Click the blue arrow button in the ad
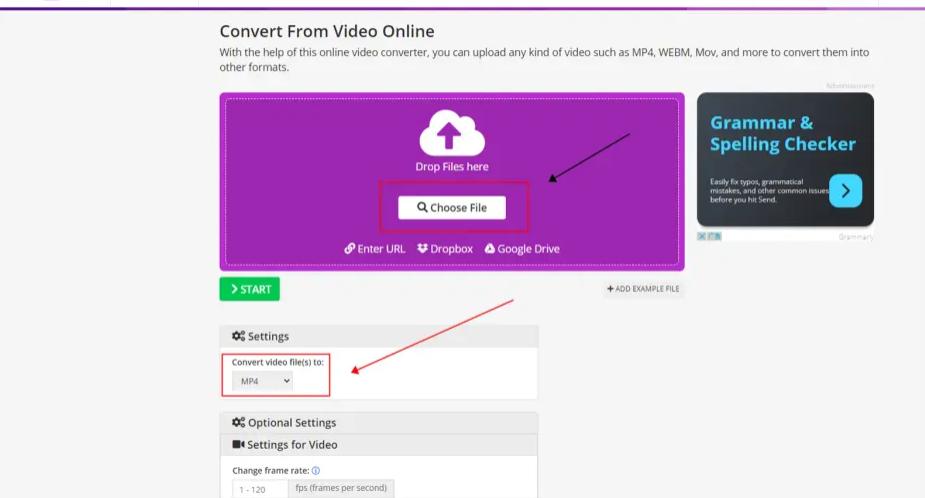 (845, 191)
